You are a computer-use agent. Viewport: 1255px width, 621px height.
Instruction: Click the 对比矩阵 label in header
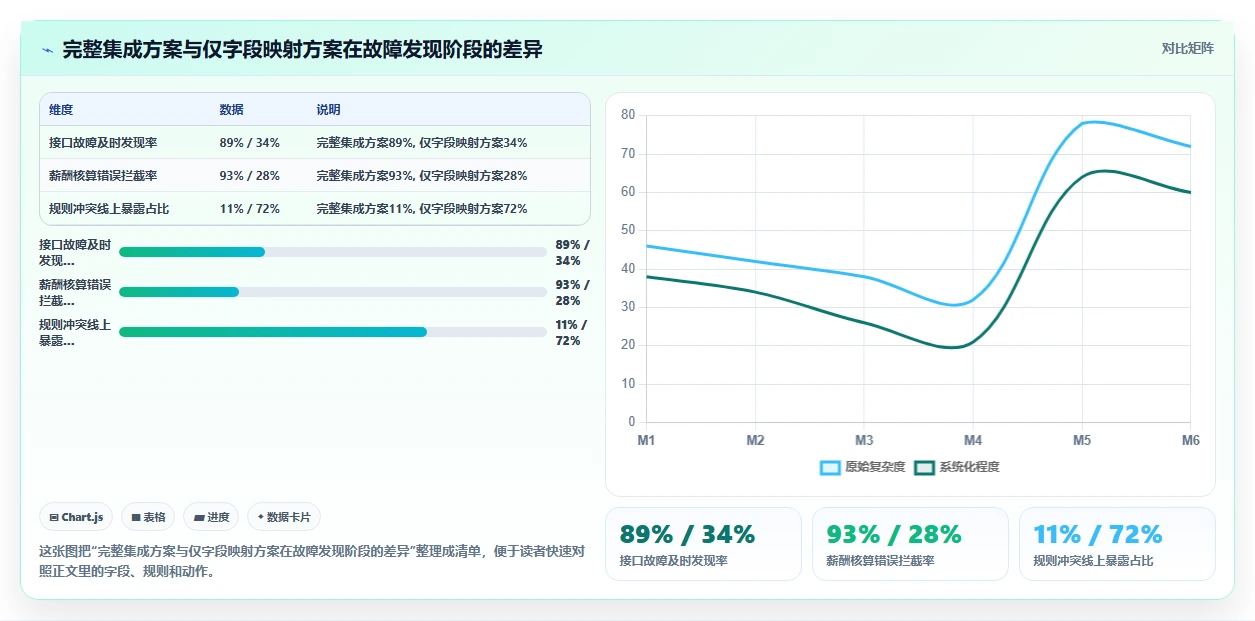point(1188,49)
